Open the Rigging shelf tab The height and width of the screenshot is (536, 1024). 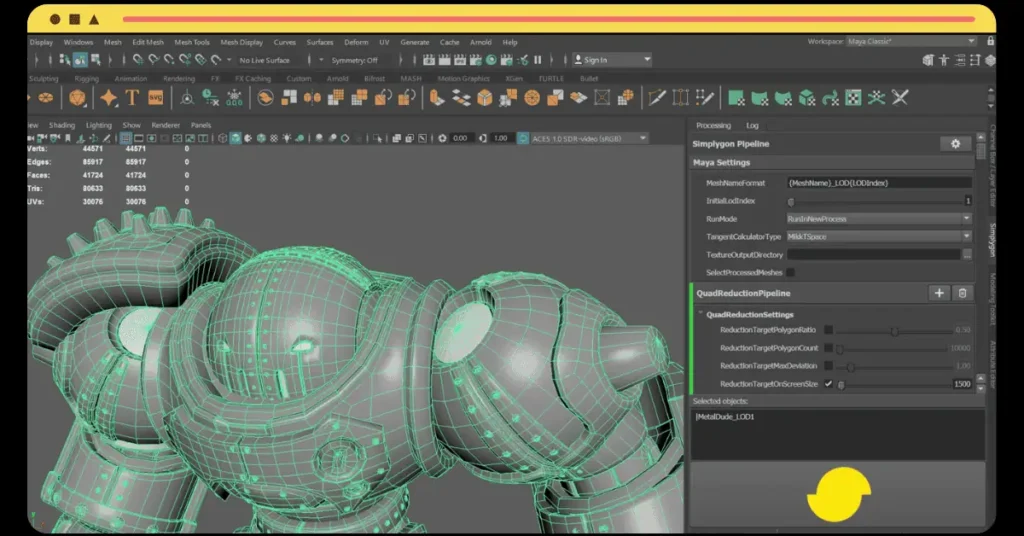point(86,78)
